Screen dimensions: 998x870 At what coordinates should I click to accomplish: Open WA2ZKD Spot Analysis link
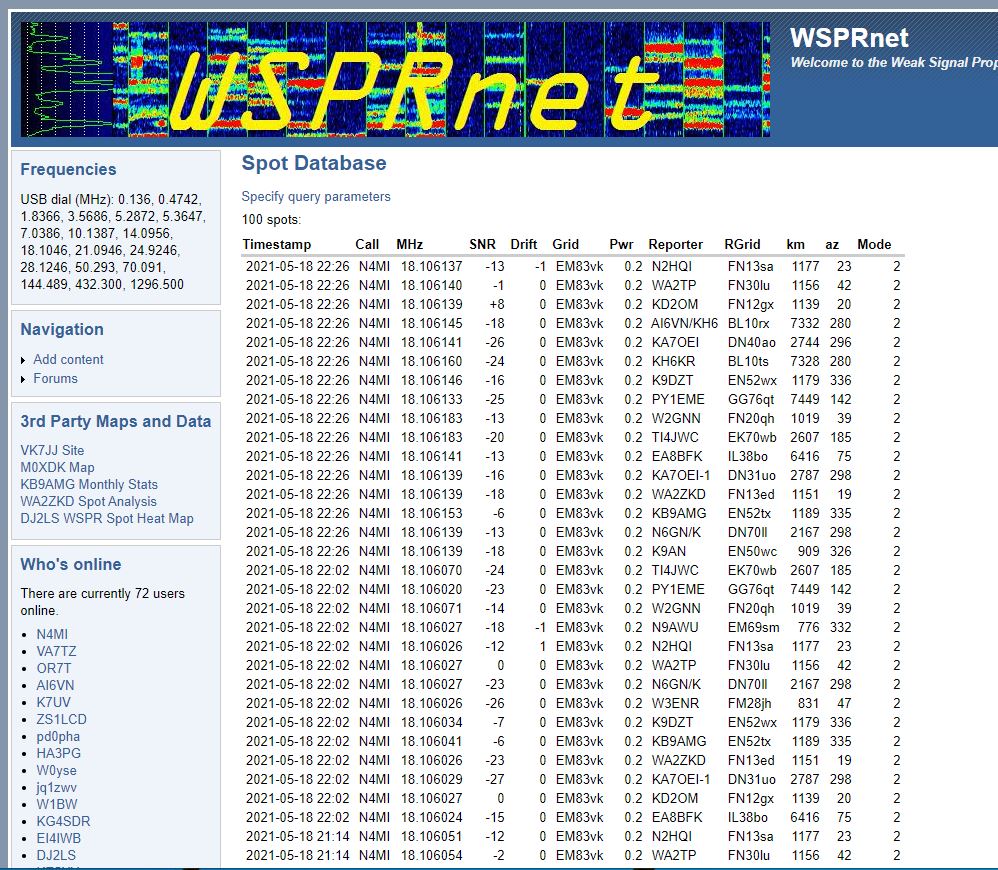88,502
